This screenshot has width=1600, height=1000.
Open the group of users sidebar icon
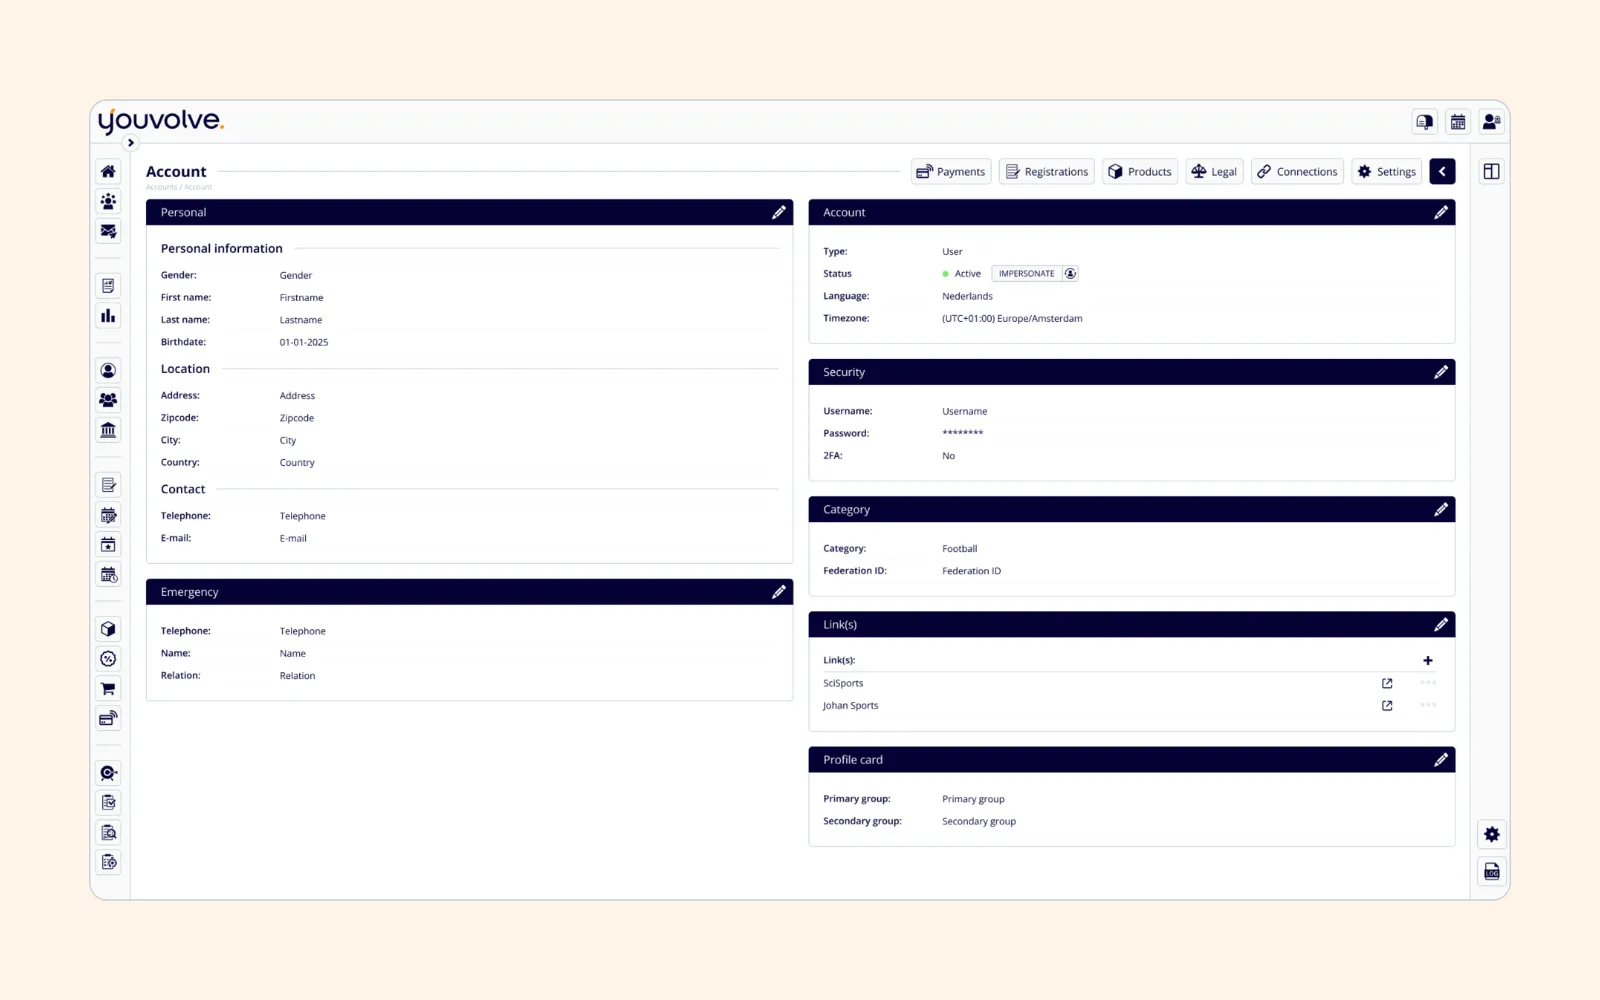[x=108, y=400]
